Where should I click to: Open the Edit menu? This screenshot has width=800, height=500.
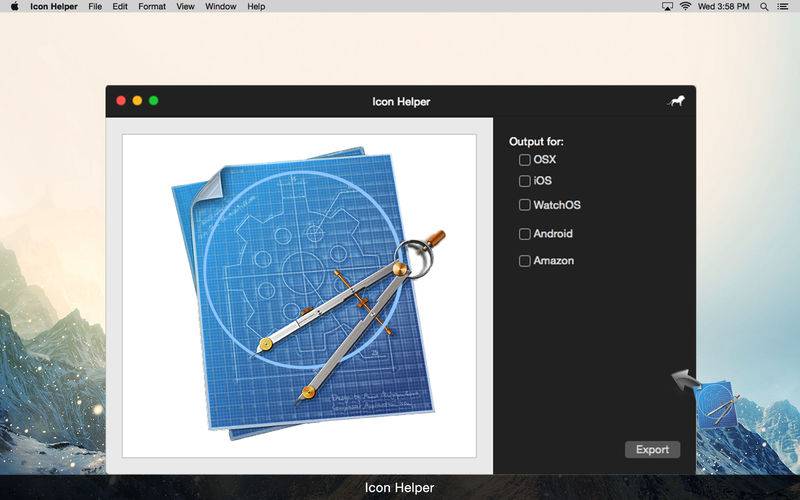tap(120, 7)
